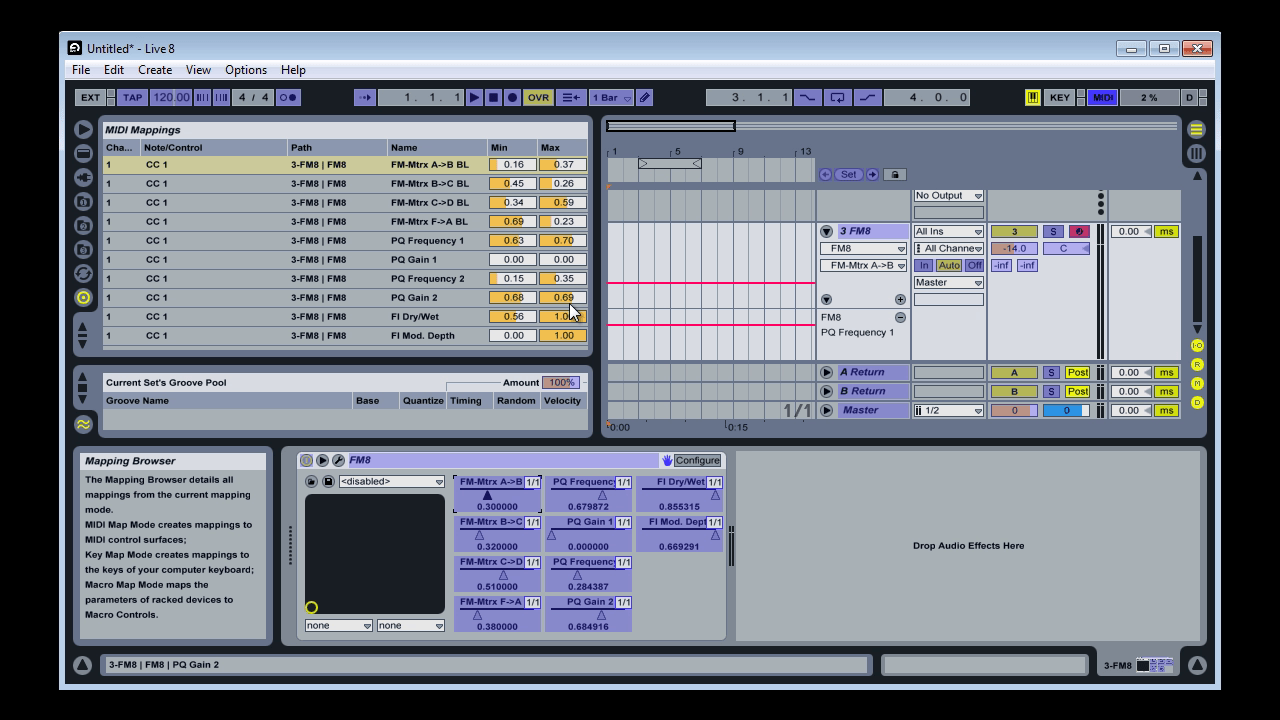Image resolution: width=1280 pixels, height=720 pixels.
Task: Solo the 3 FM8 track
Action: click(1052, 231)
